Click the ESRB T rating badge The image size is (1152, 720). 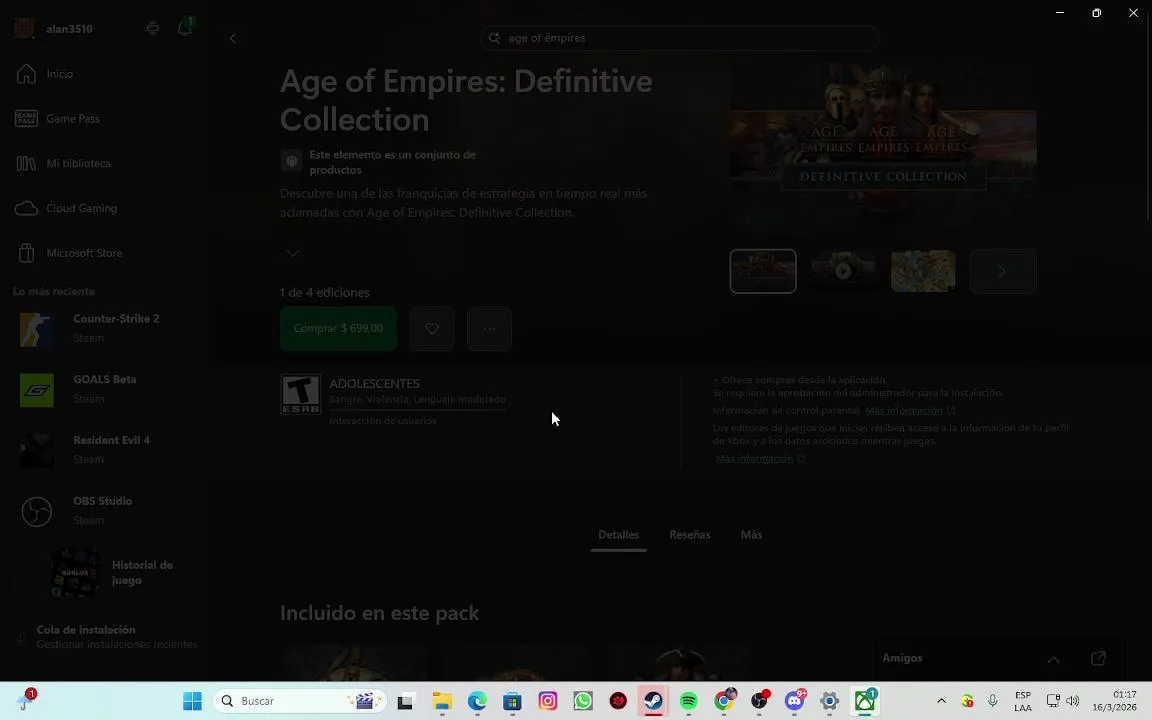click(300, 394)
